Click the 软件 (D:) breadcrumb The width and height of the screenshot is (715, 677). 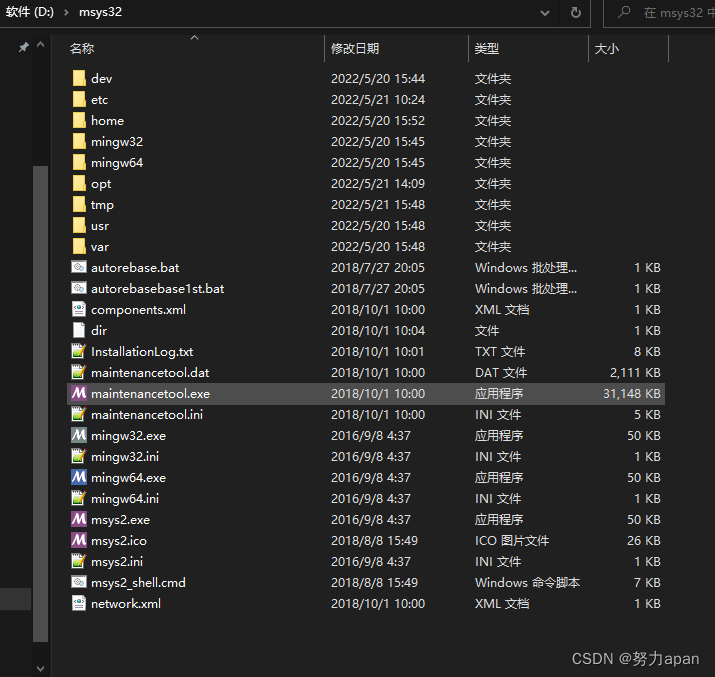click(x=30, y=12)
